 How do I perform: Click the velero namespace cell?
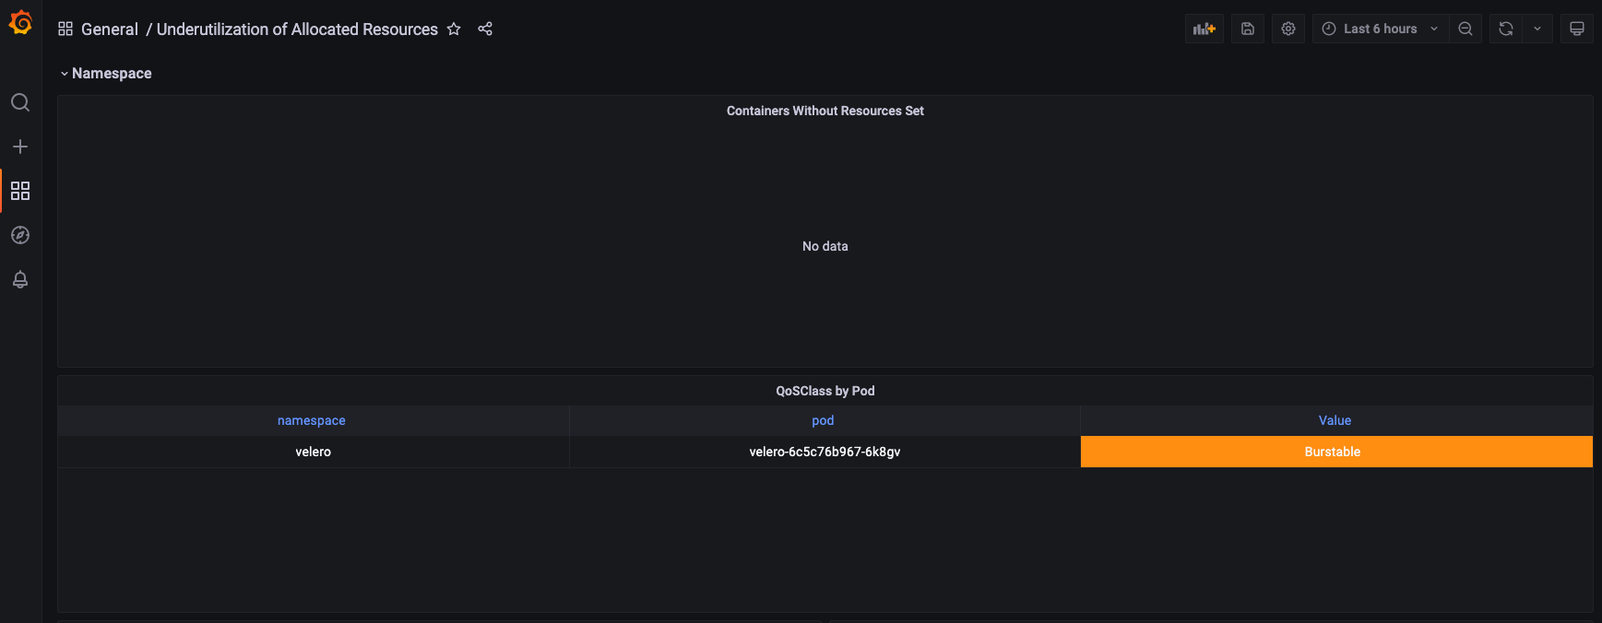point(313,452)
